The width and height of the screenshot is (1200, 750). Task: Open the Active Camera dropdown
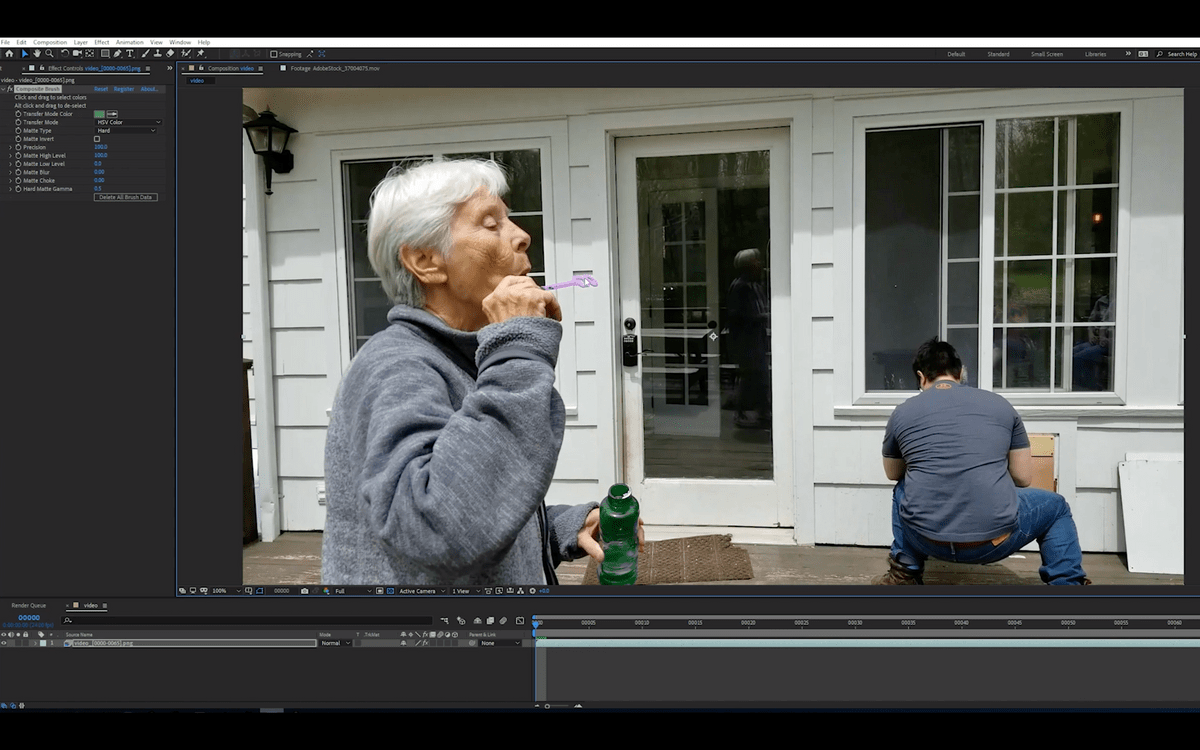coord(422,591)
